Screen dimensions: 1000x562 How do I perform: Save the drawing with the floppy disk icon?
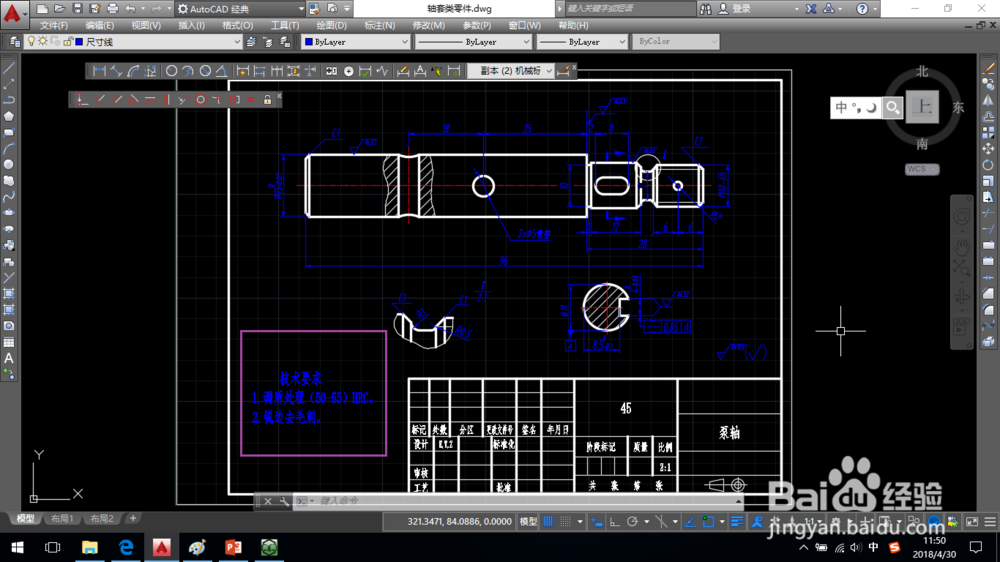pyautogui.click(x=77, y=8)
